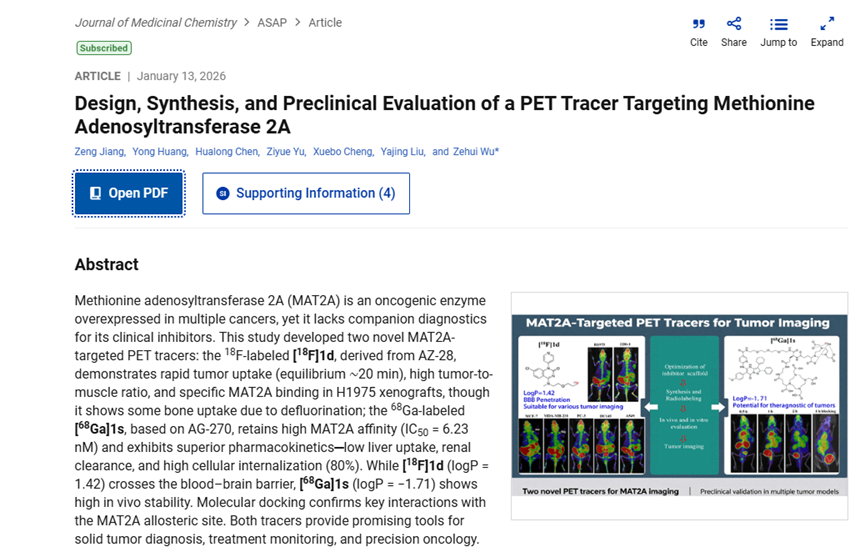
Task: Click the Article breadcrumb item
Action: [325, 22]
